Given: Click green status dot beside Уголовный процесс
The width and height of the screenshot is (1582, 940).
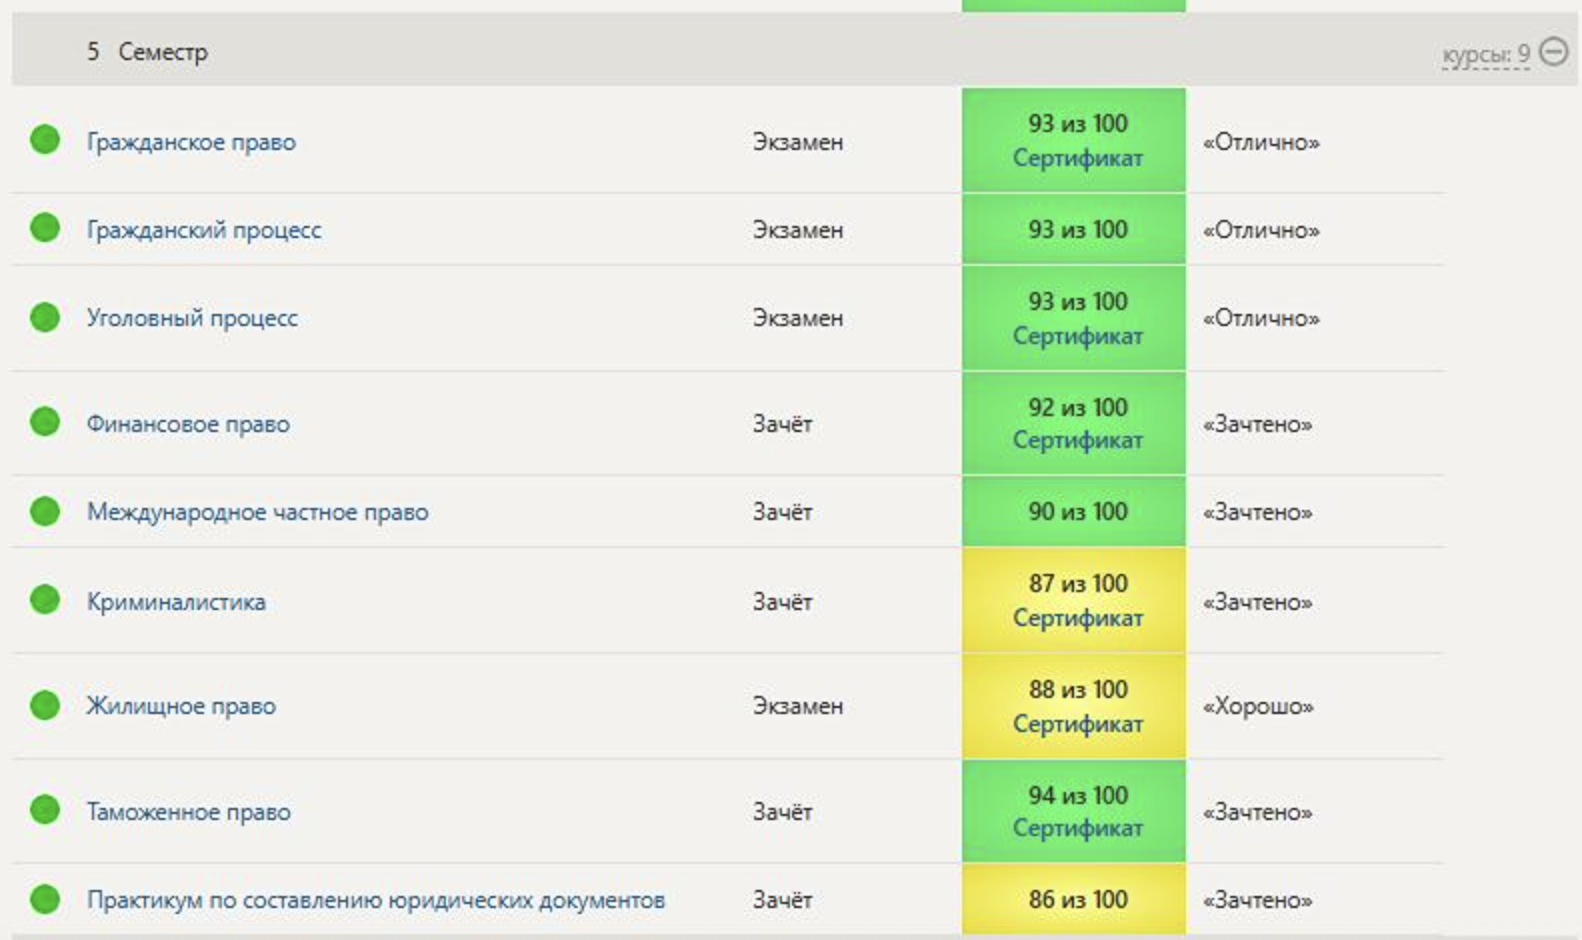Looking at the screenshot, I should click(45, 317).
